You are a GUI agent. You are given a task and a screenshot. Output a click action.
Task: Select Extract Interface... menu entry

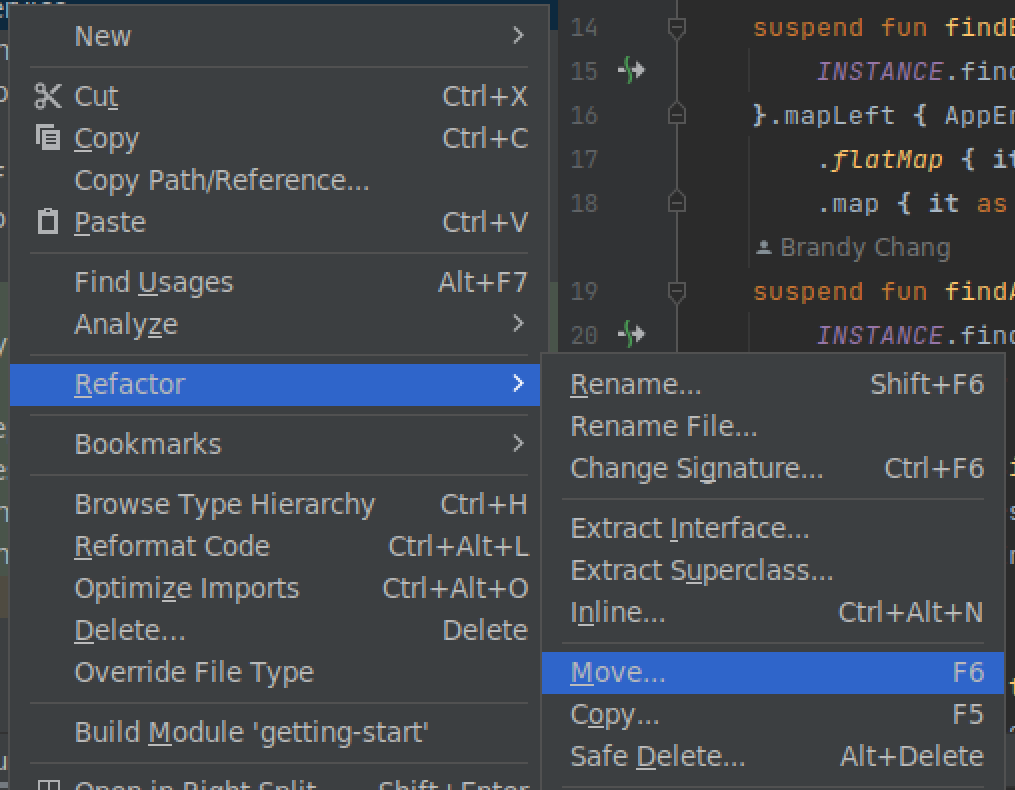689,528
